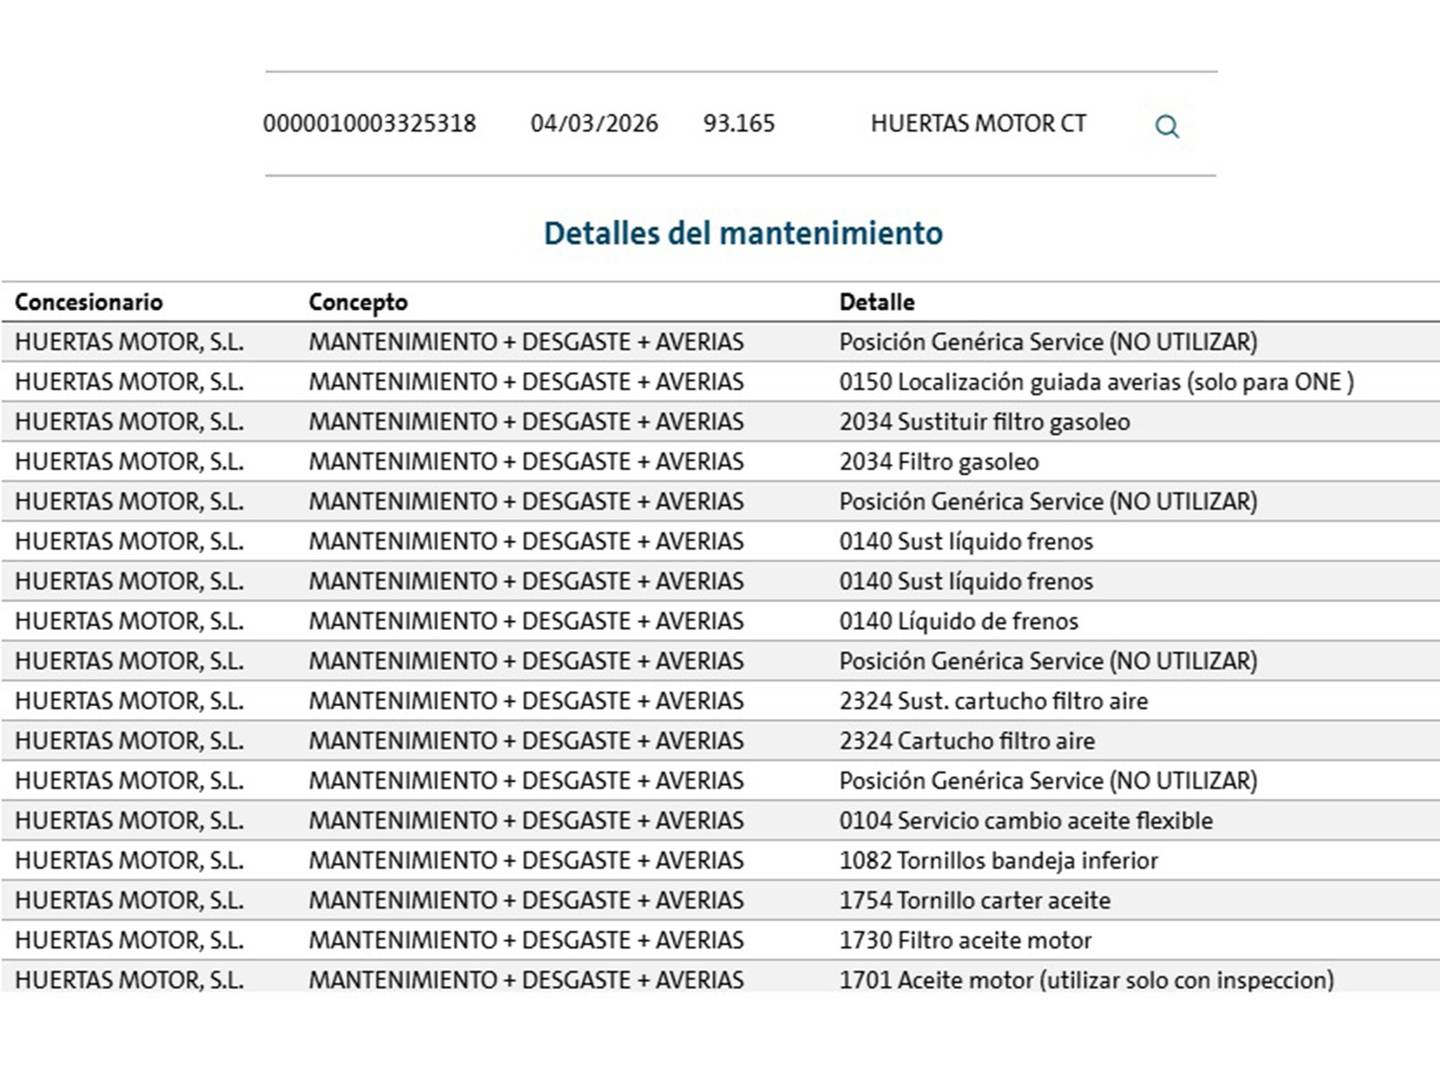The image size is (1440, 1080).
Task: Open details with the magnifying glass icon
Action: [x=1167, y=126]
